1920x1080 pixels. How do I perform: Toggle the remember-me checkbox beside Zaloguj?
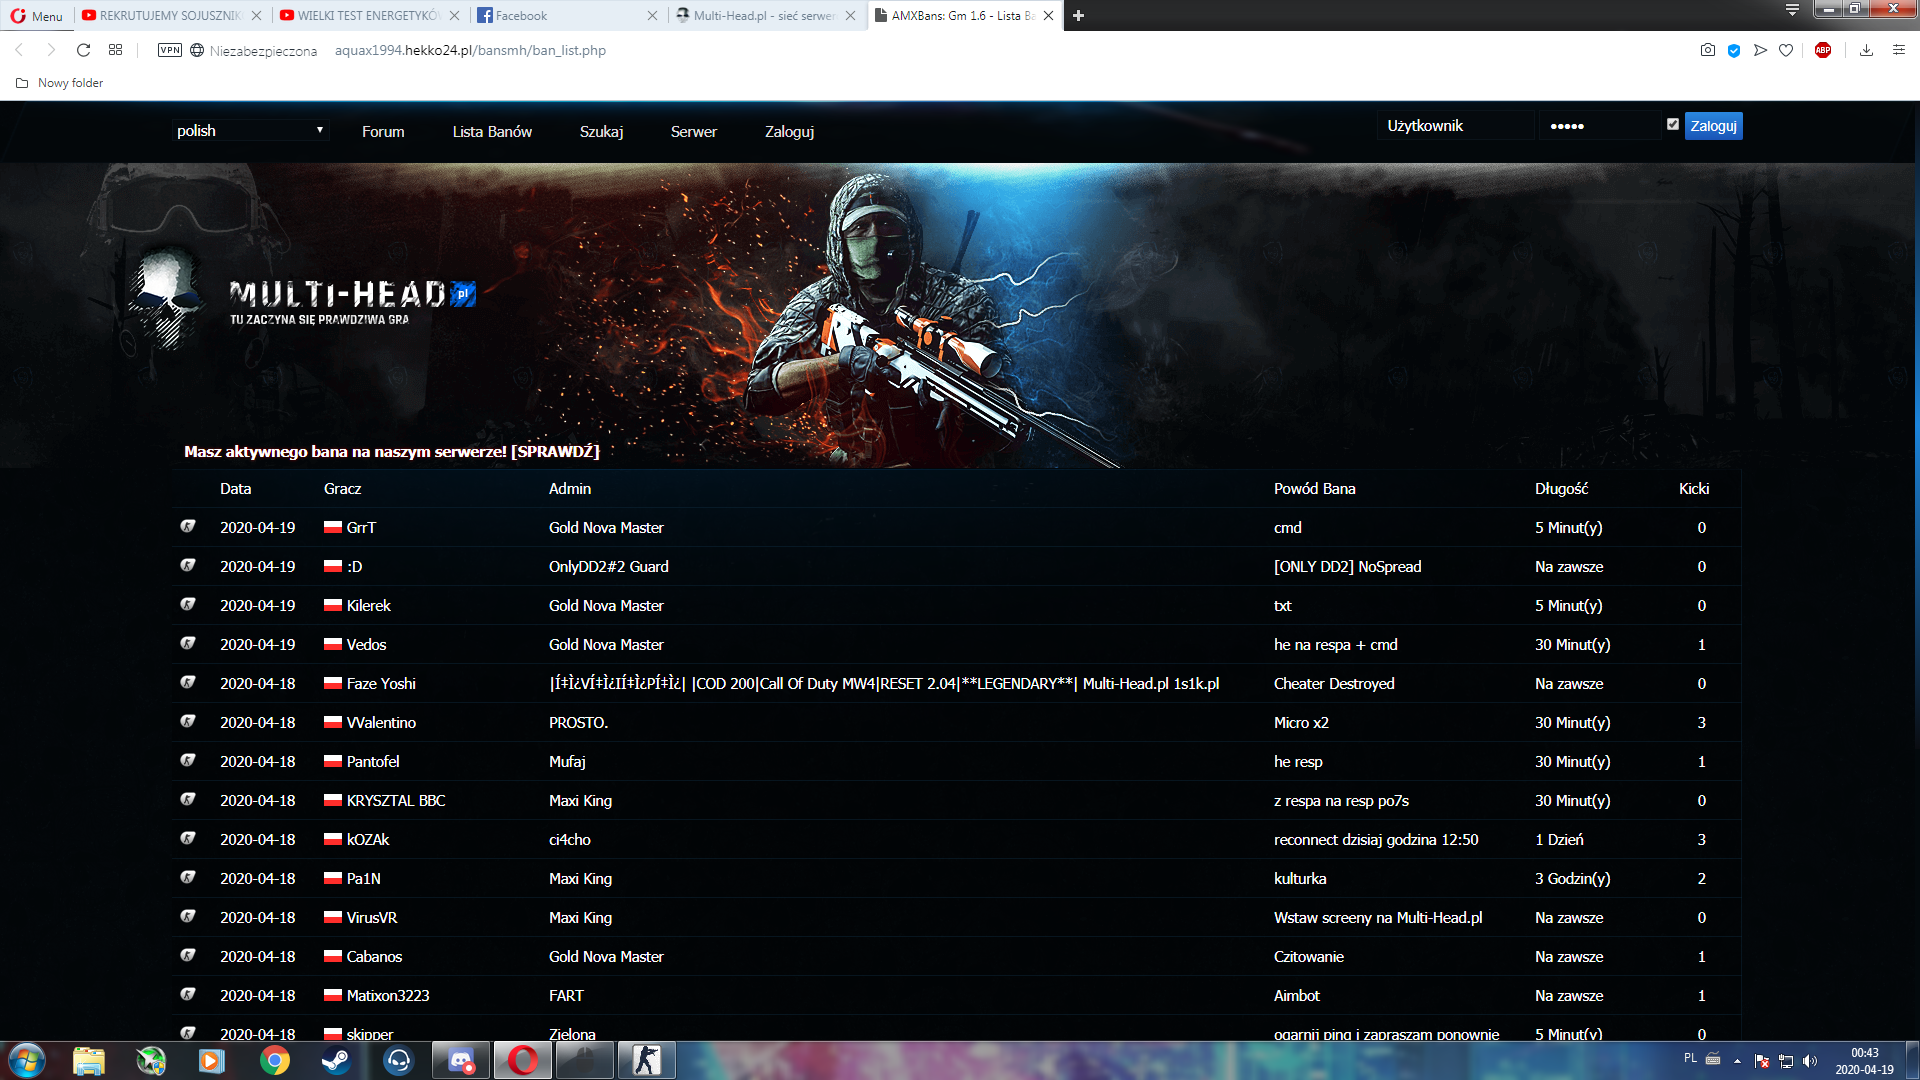click(1672, 125)
